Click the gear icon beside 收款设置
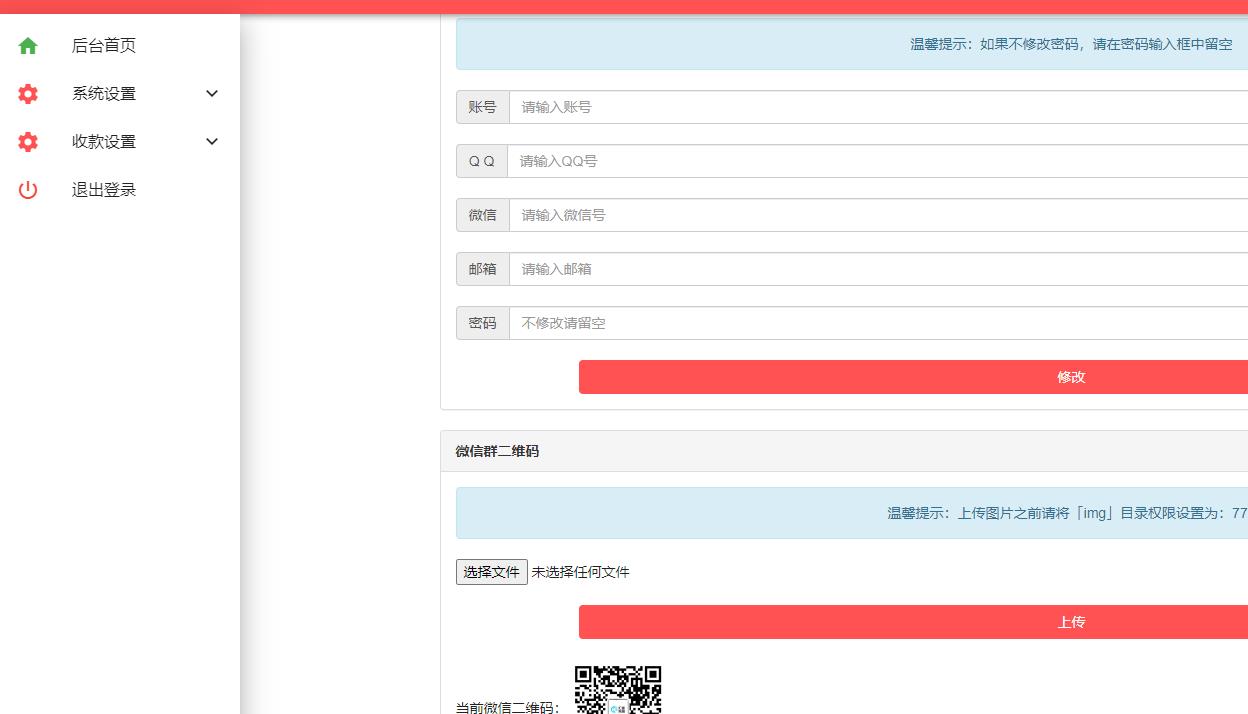The width and height of the screenshot is (1248, 714). (28, 142)
